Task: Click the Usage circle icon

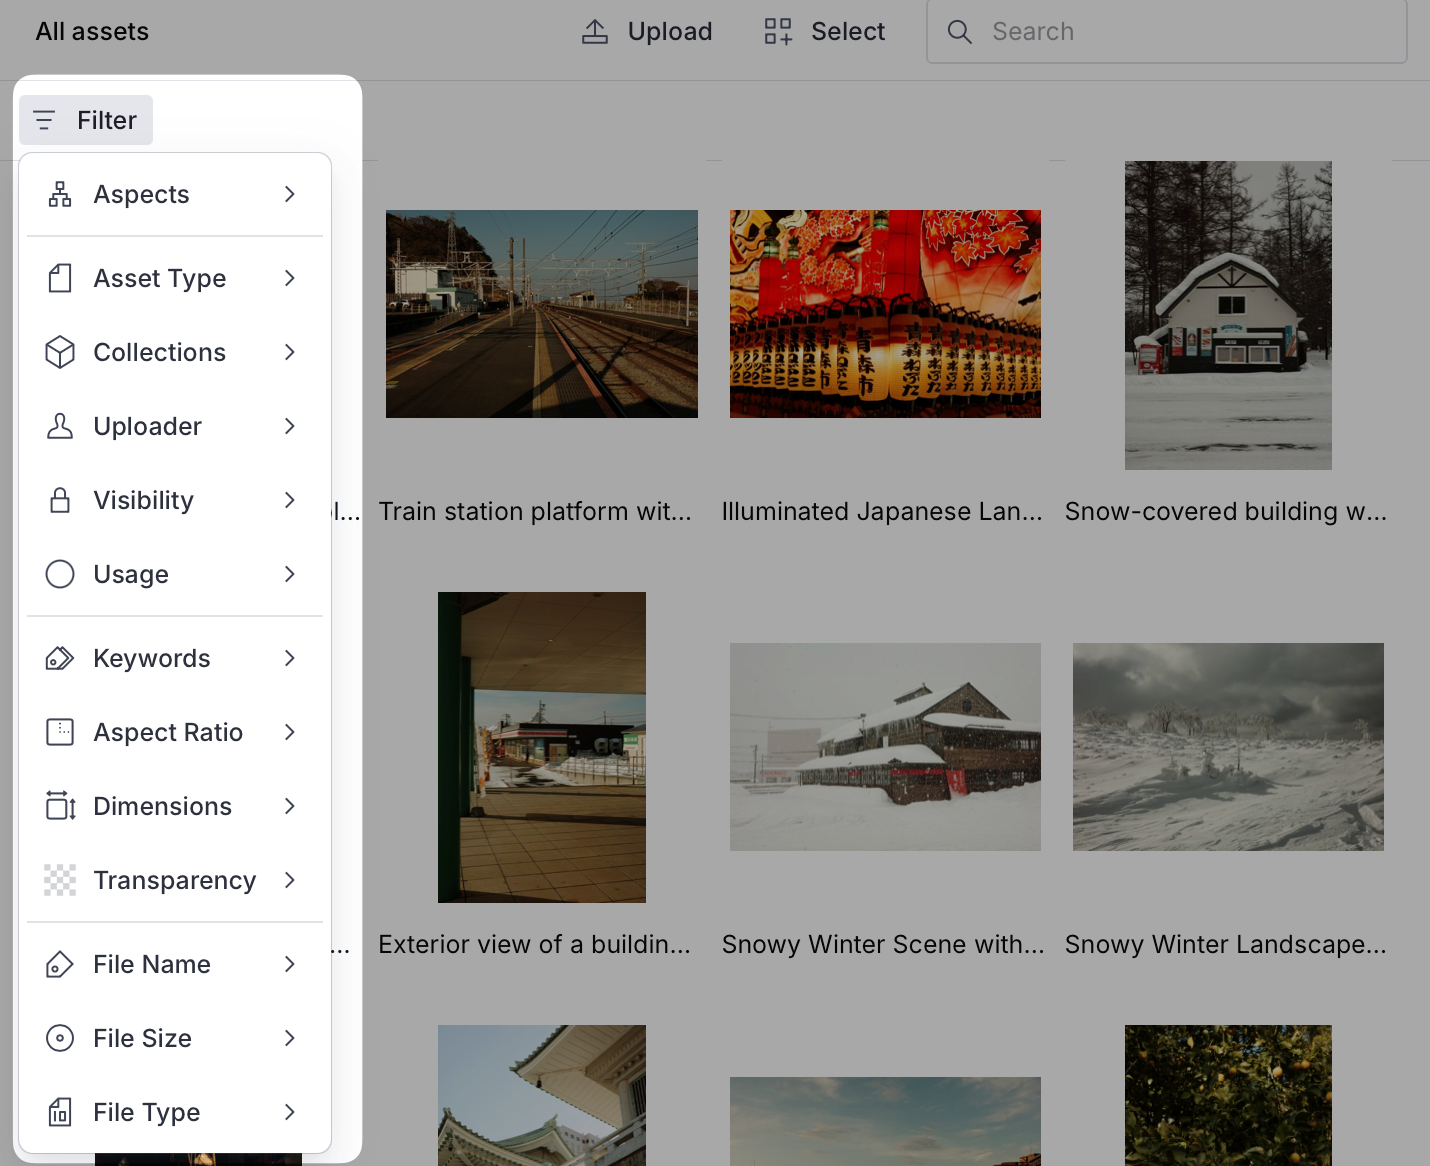Action: [60, 574]
